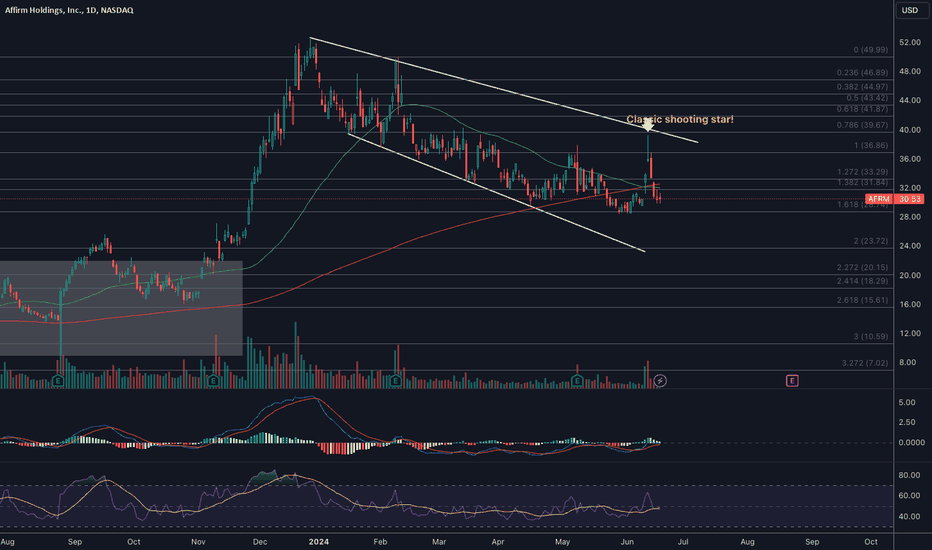Click the Dec label on the time axis
Screen dimensions: 932x550
tap(260, 542)
